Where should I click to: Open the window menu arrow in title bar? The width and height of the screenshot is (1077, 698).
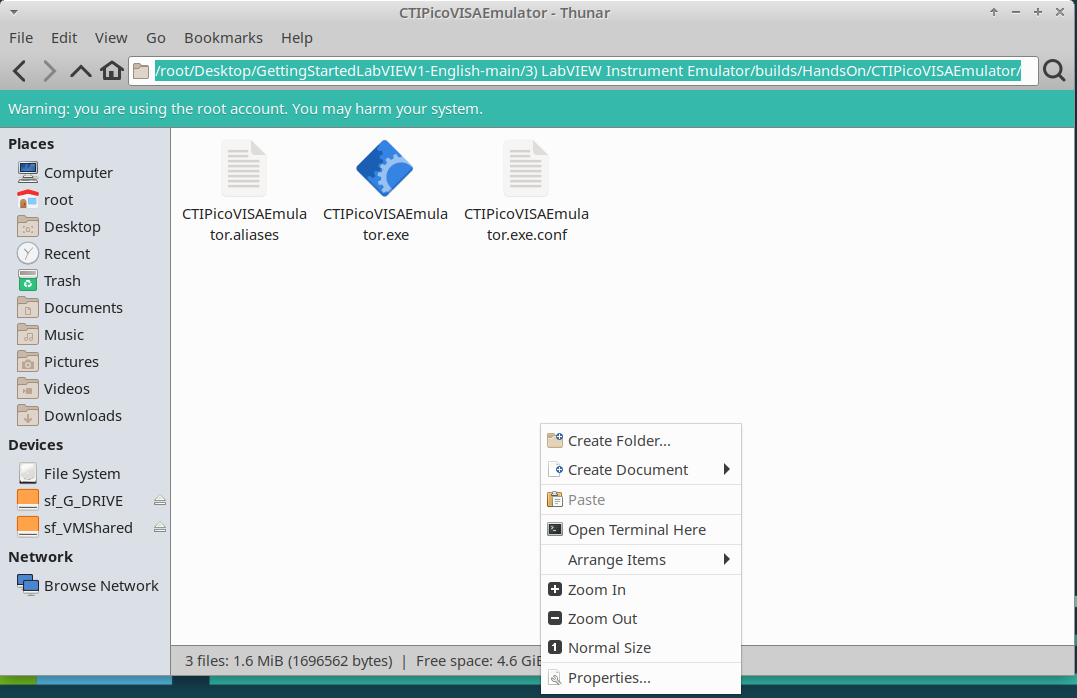click(14, 12)
